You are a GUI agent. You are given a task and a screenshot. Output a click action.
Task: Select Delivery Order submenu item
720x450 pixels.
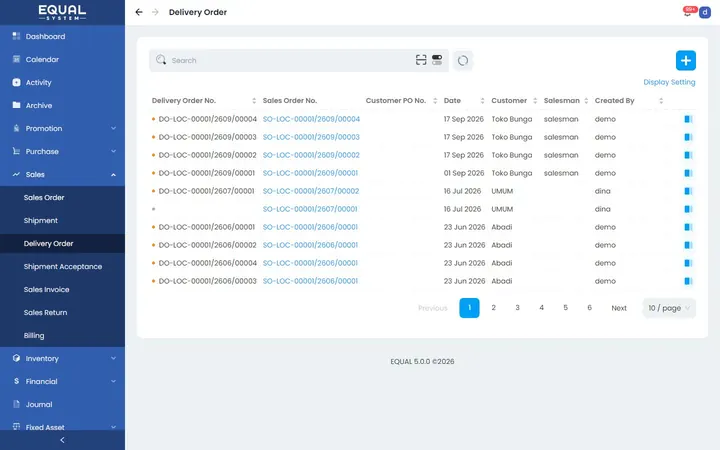click(x=62, y=243)
